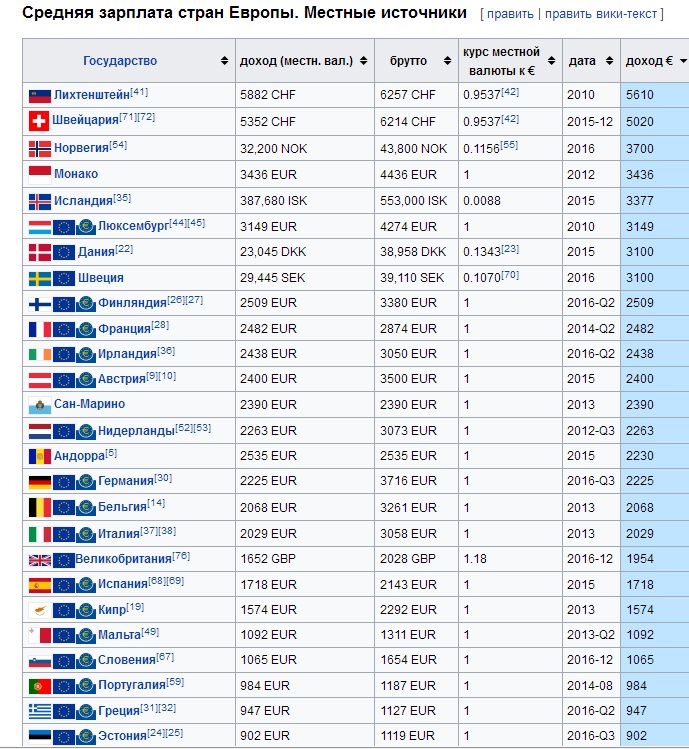Image resolution: width=689 pixels, height=749 pixels.
Task: Open править вики-текст edit link
Action: pyautogui.click(x=601, y=14)
